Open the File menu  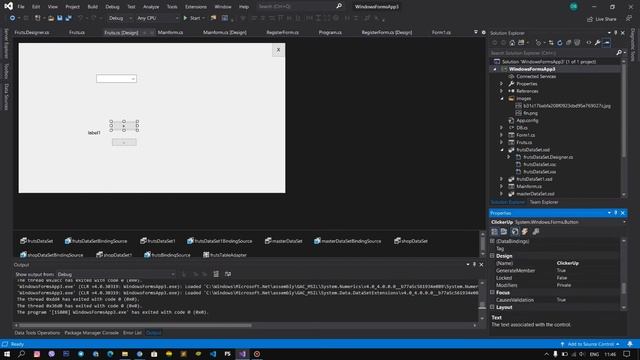(x=21, y=7)
